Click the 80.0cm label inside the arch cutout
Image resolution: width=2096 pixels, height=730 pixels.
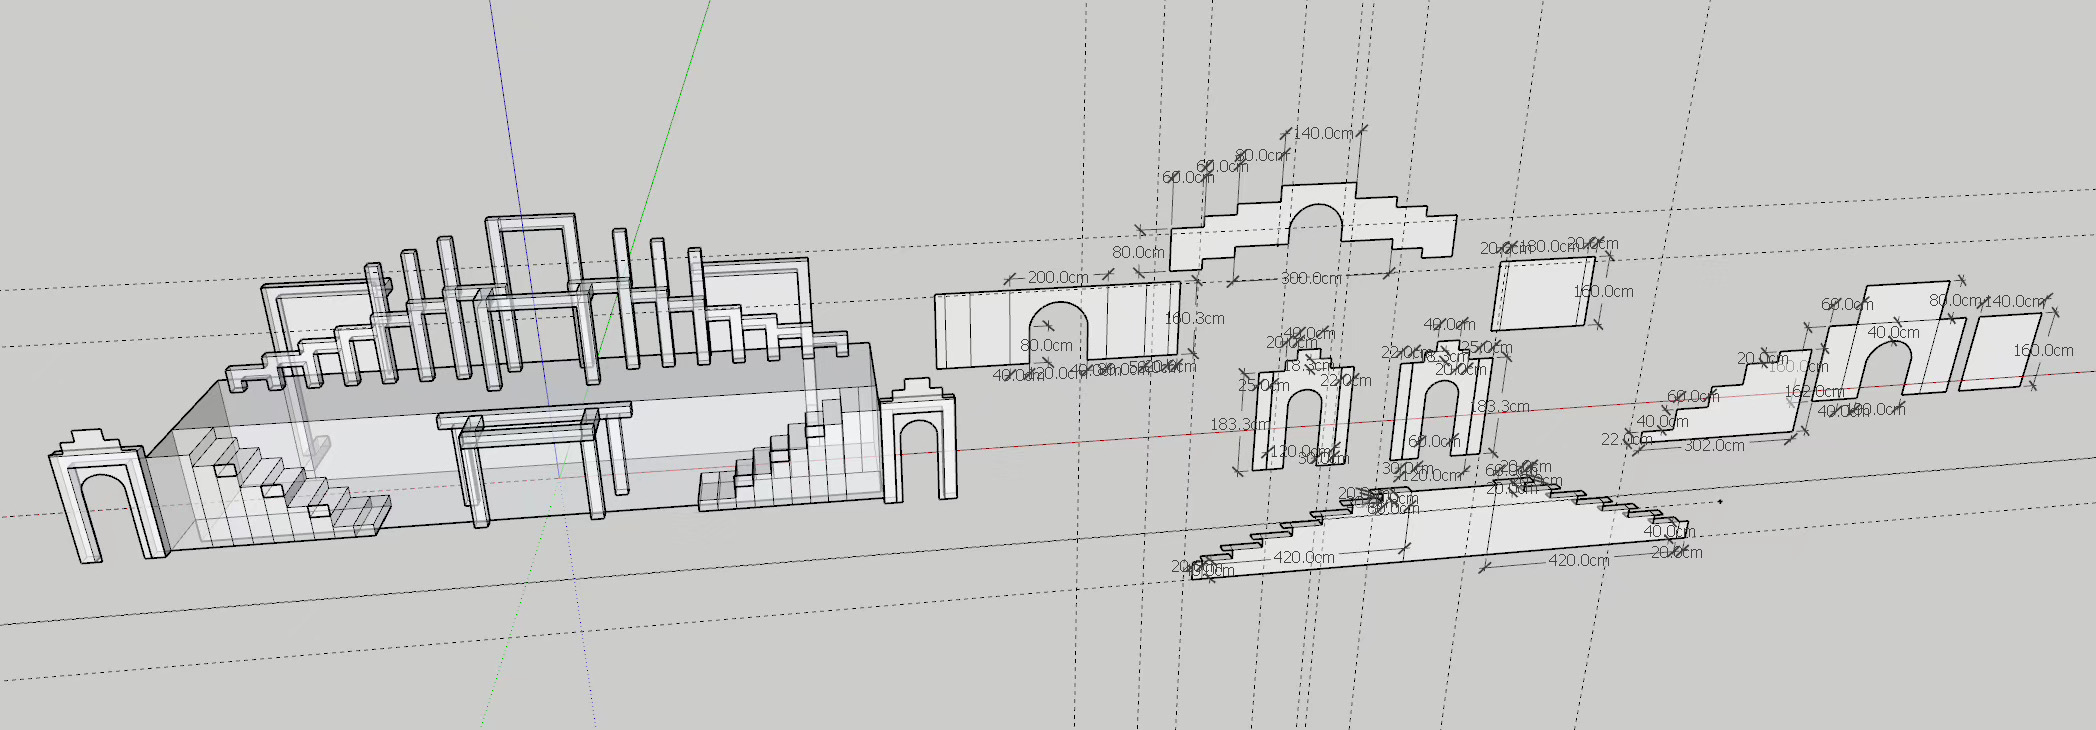1046,345
